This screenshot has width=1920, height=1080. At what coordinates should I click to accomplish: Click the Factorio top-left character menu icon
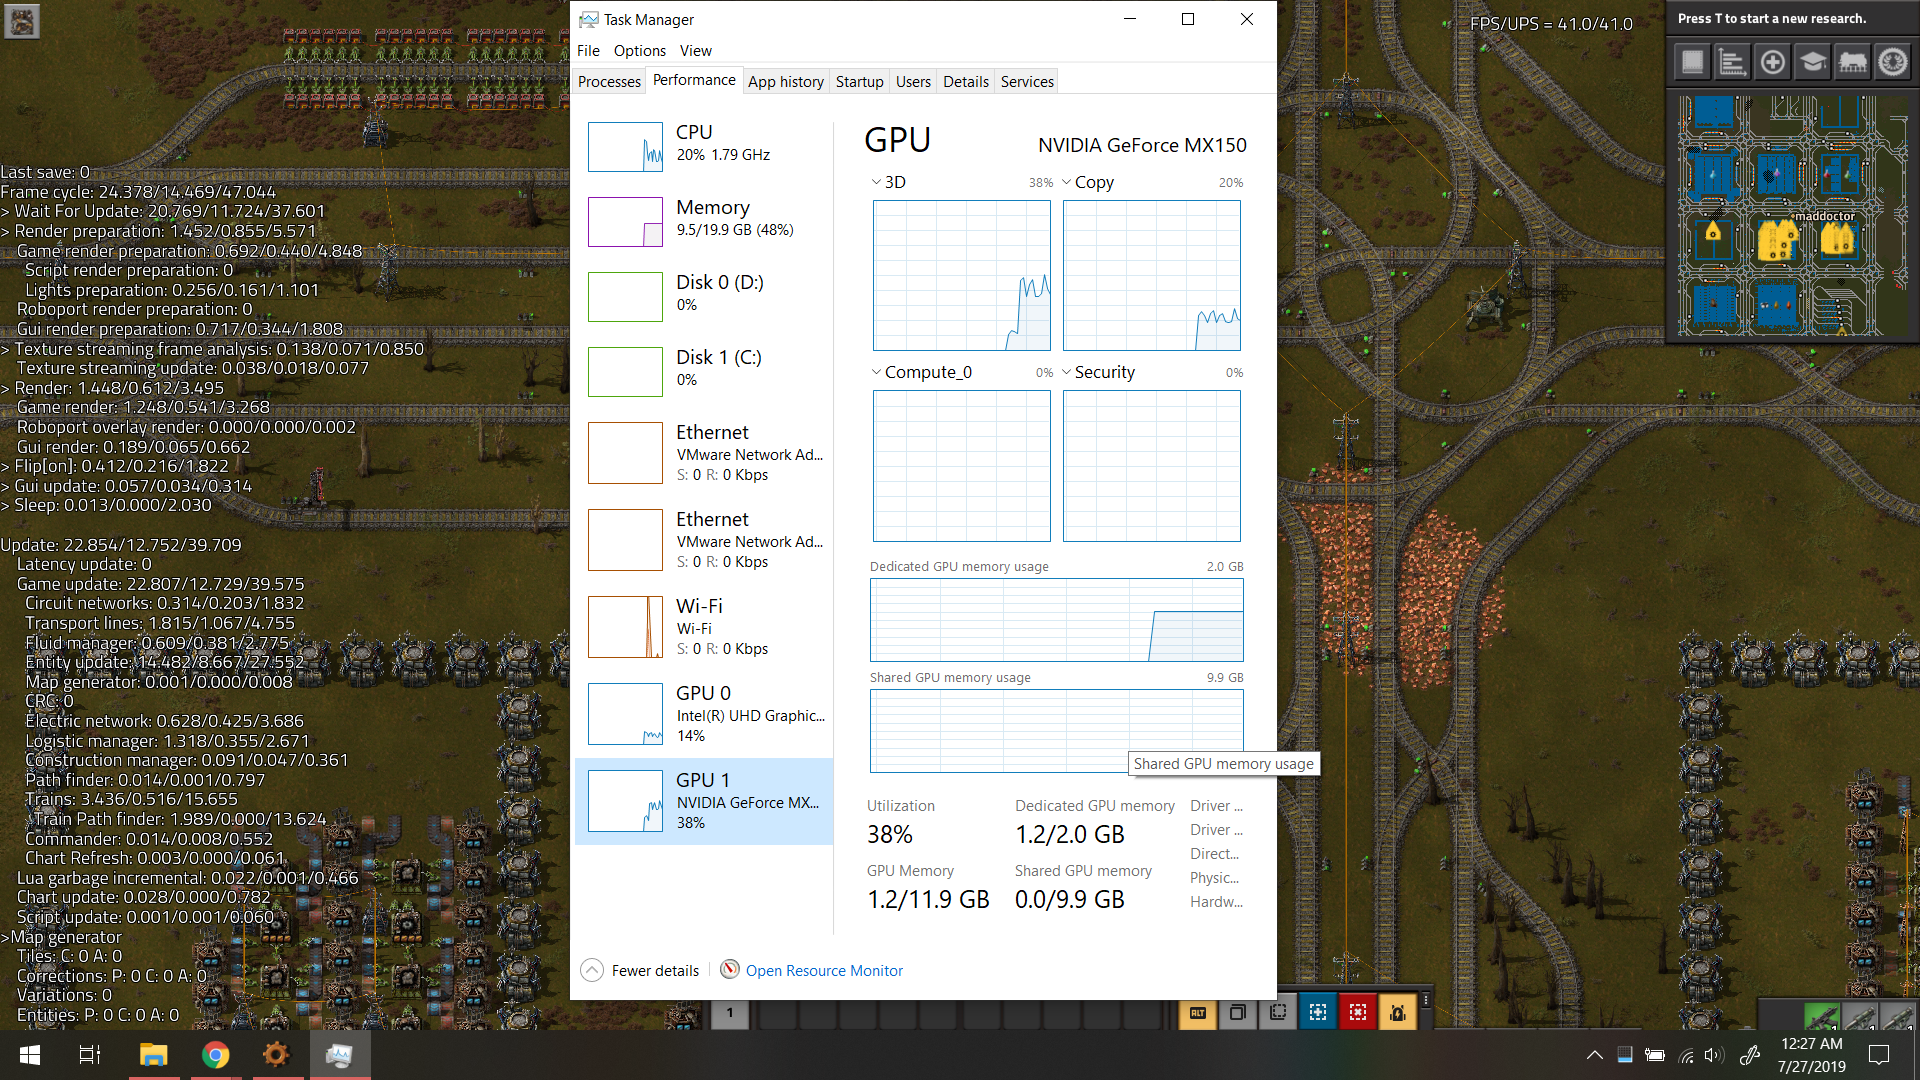click(x=22, y=21)
